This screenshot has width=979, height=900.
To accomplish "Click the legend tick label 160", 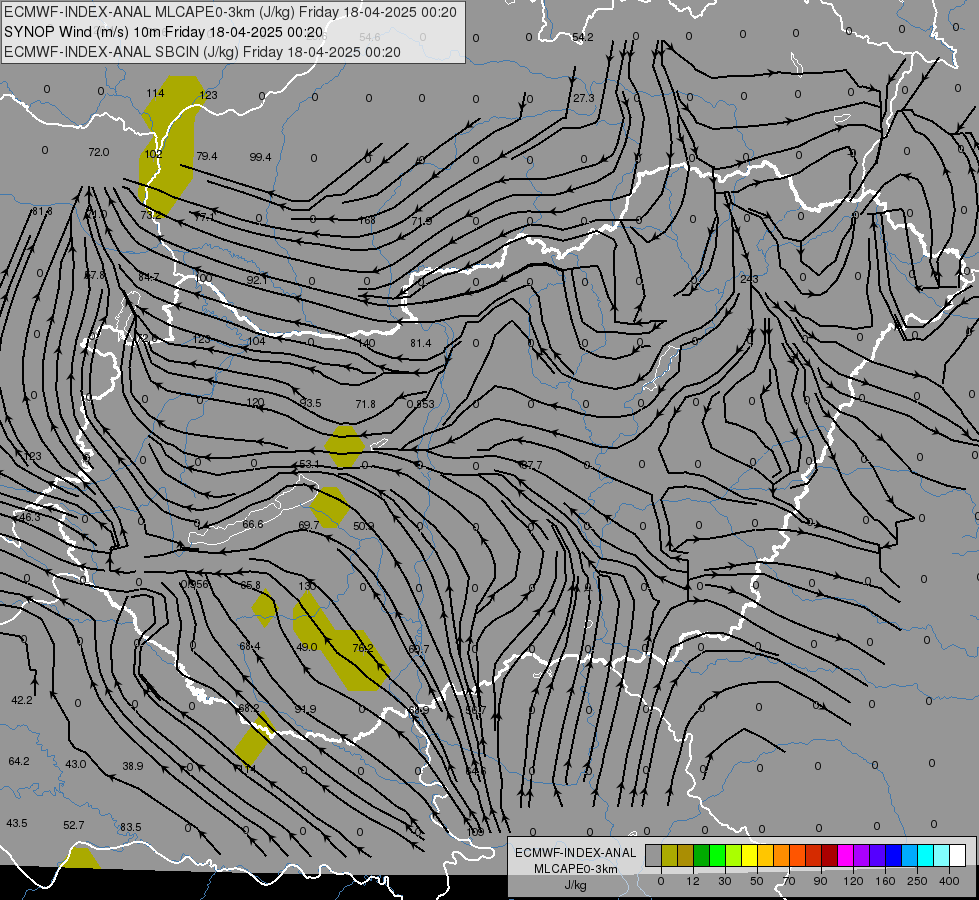I will pyautogui.click(x=885, y=881).
